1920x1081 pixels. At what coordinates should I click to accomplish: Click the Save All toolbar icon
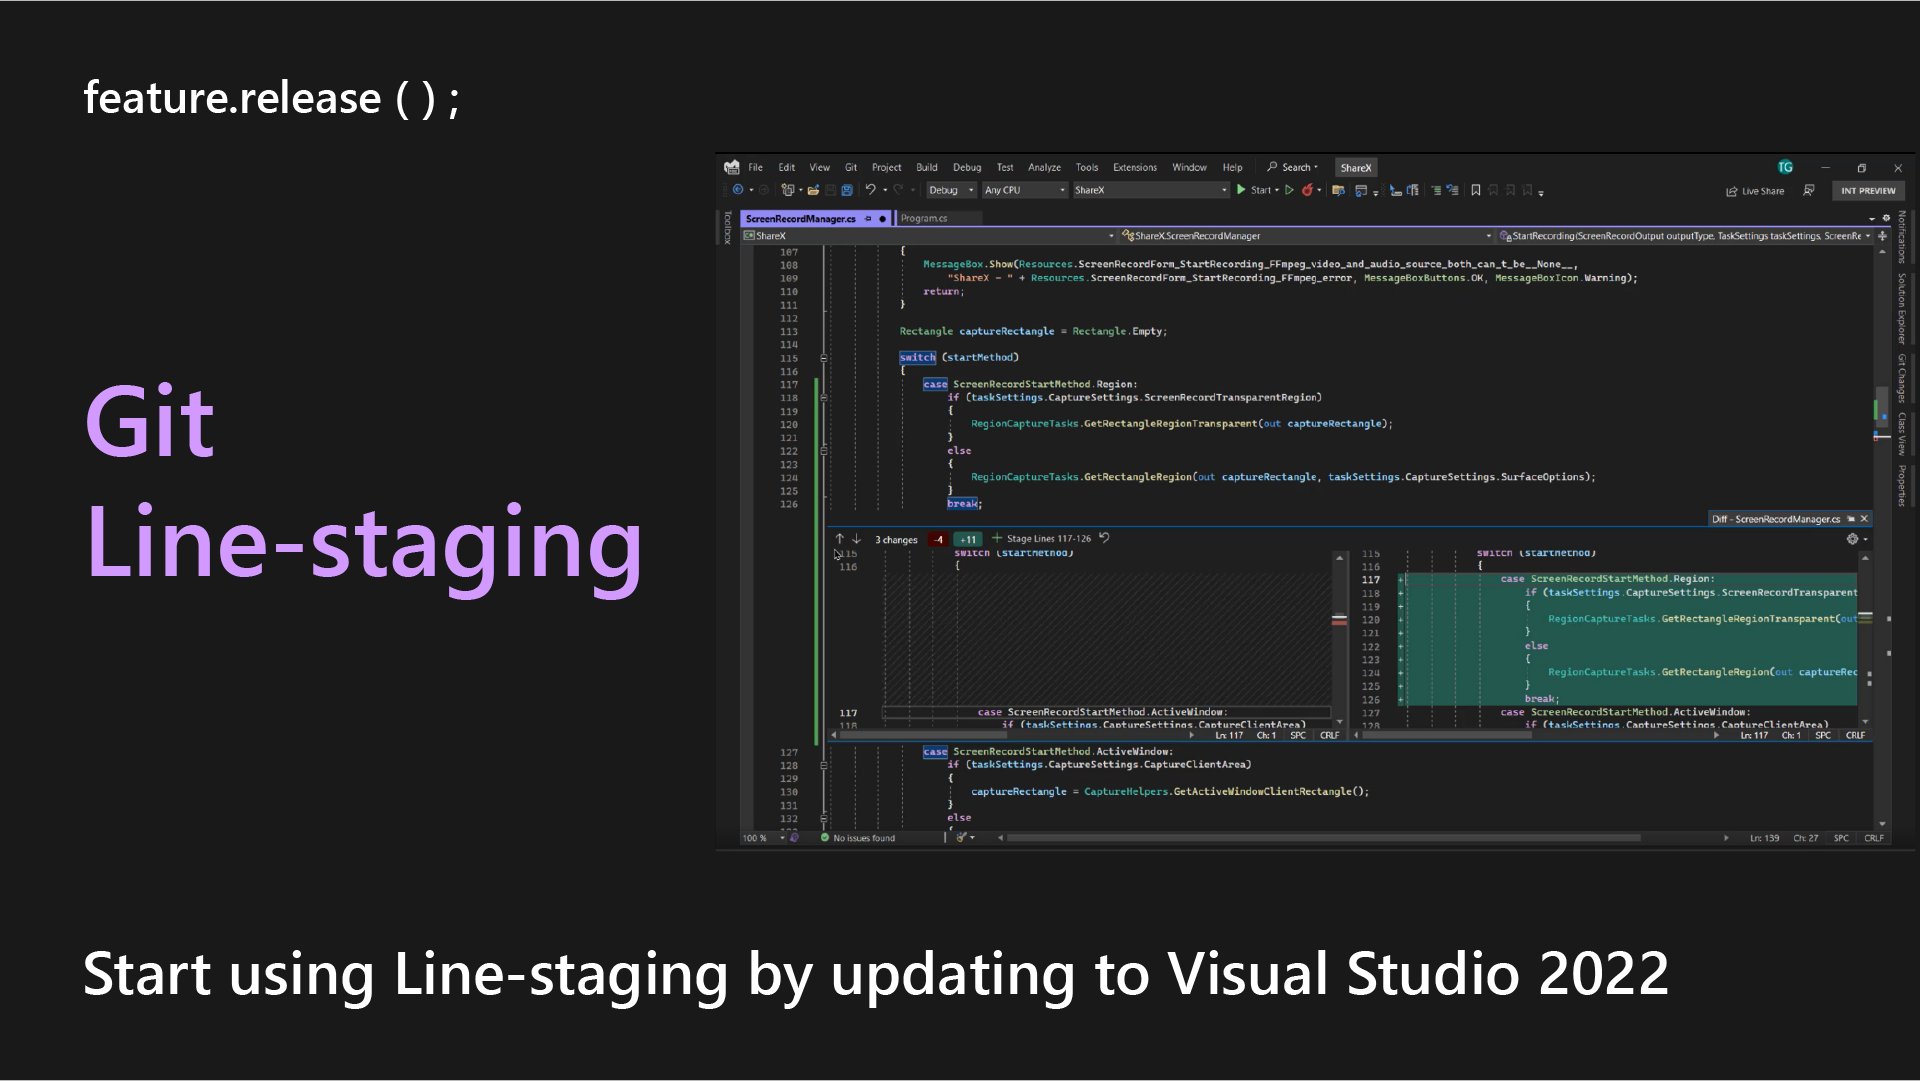[847, 190]
